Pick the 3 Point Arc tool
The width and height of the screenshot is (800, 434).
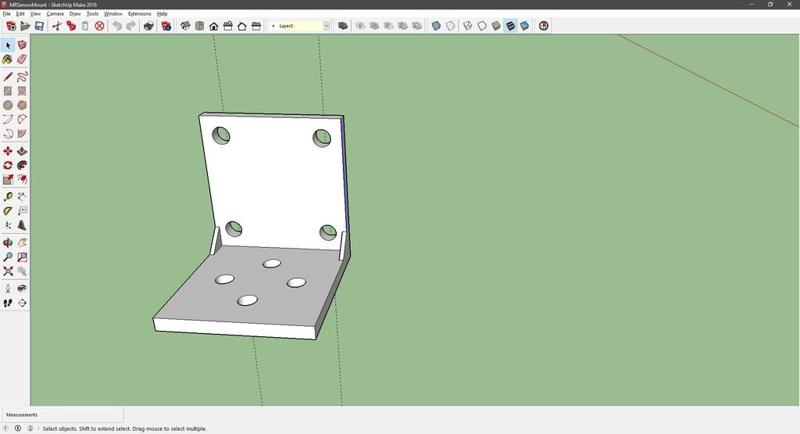pos(8,134)
